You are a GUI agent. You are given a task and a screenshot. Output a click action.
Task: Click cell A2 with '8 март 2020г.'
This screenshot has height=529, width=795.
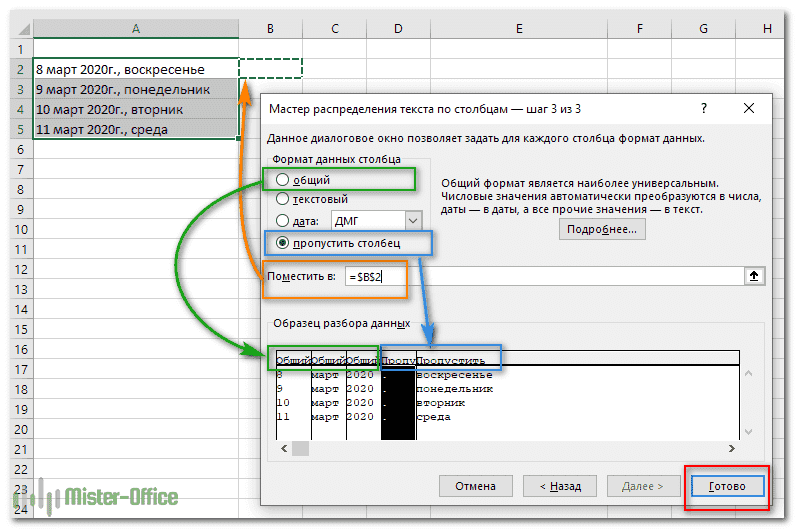[135, 69]
